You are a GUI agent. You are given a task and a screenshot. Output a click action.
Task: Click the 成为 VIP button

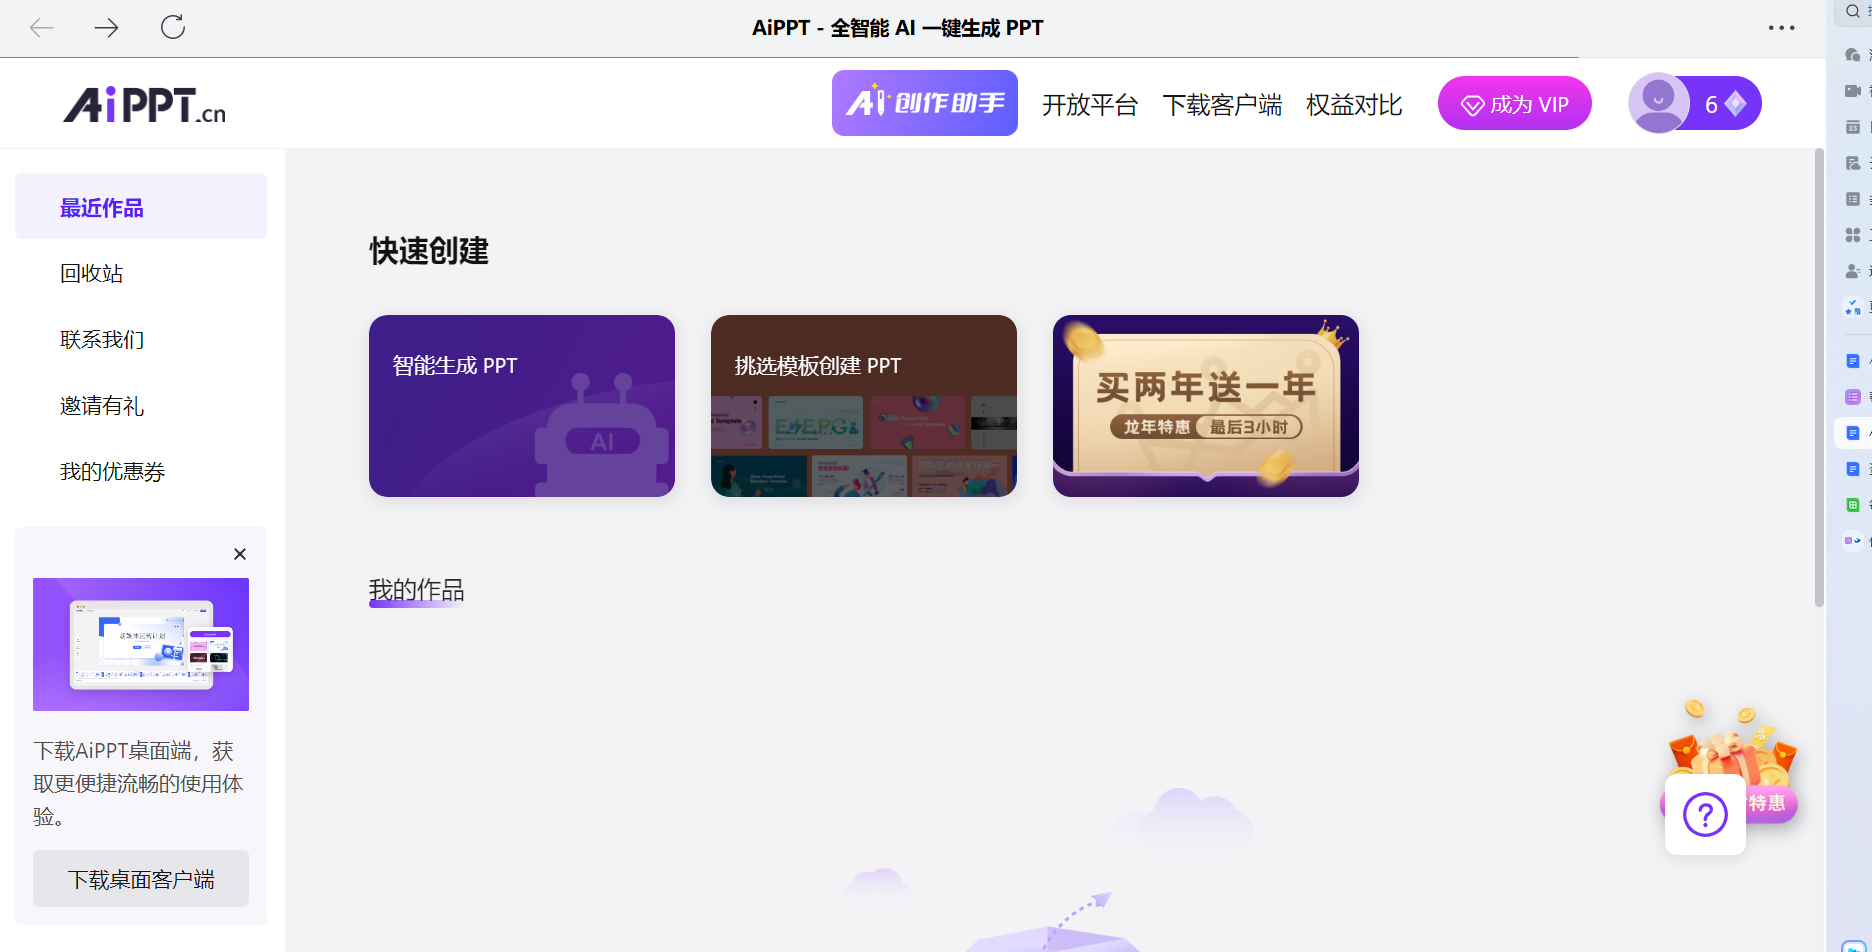coord(1515,103)
